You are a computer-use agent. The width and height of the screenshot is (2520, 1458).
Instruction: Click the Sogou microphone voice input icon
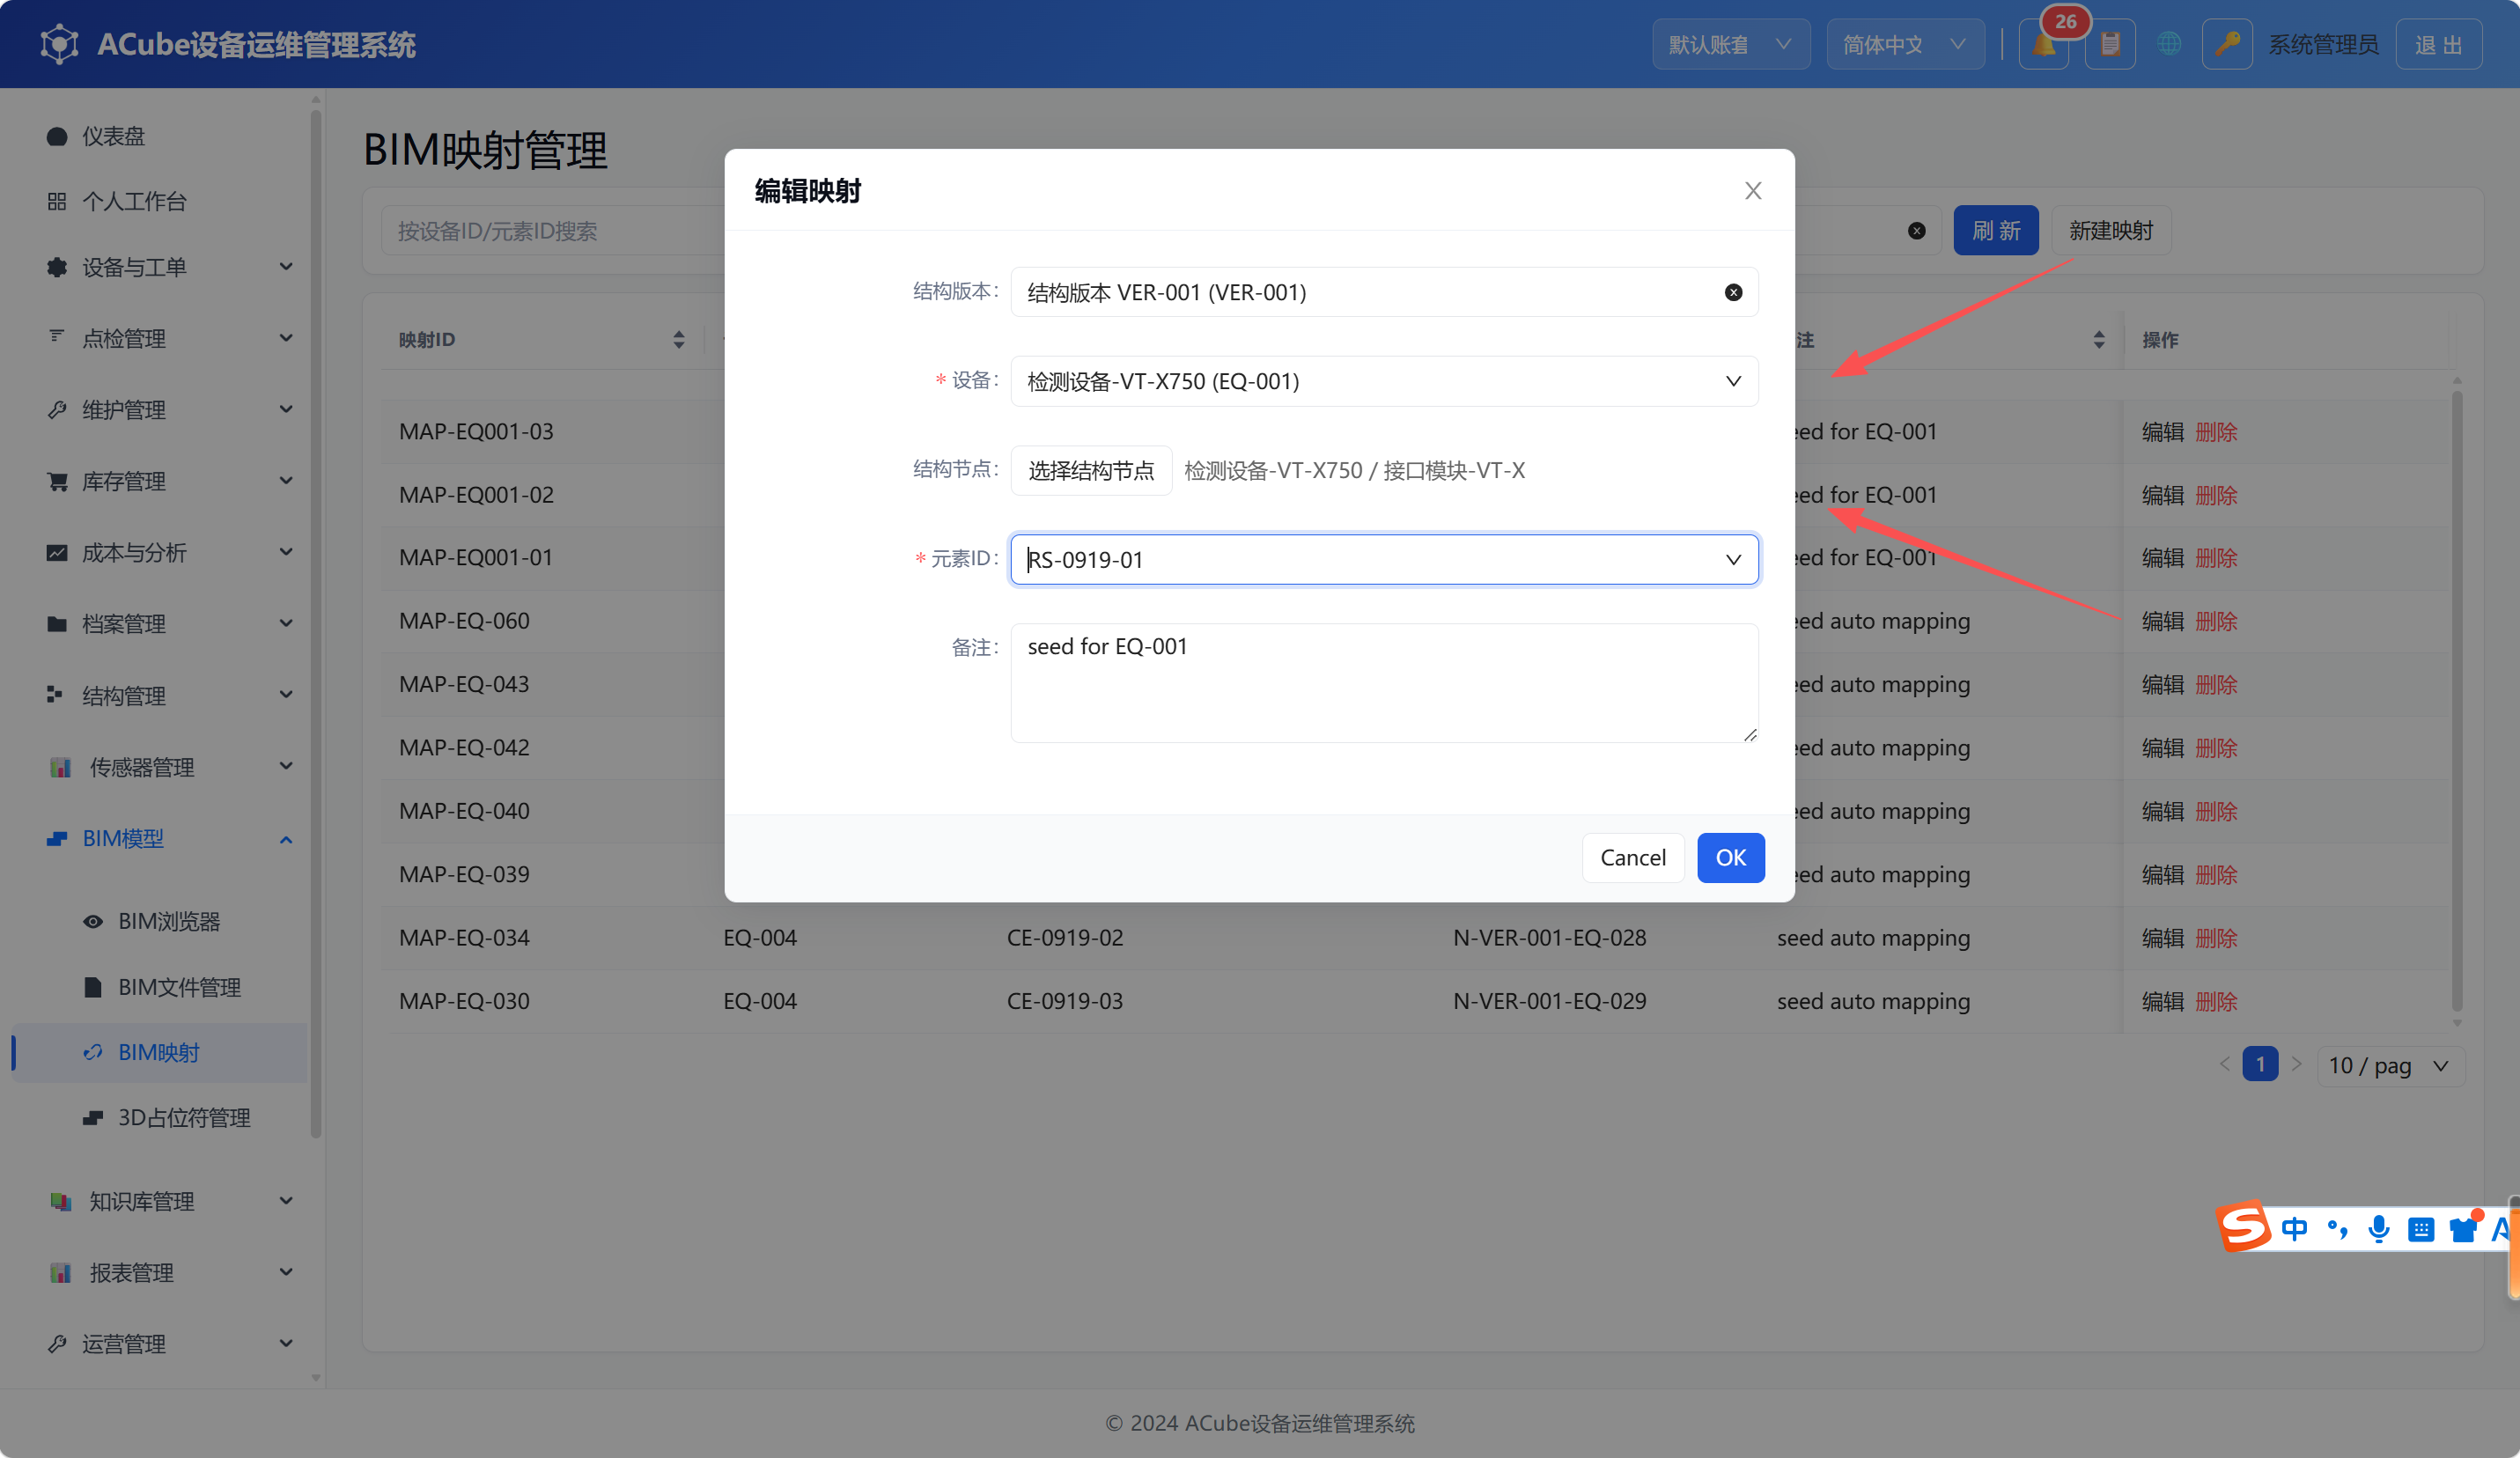(2379, 1229)
